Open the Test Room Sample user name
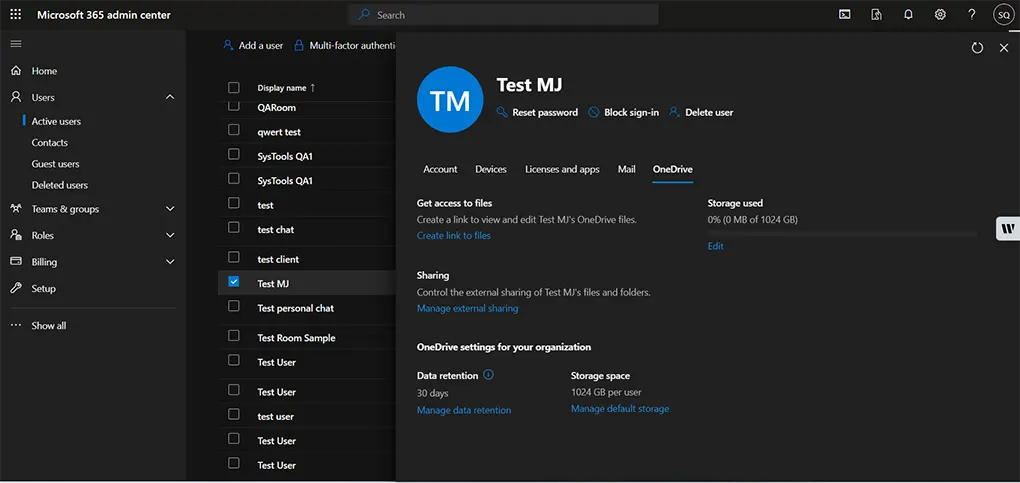 296,338
